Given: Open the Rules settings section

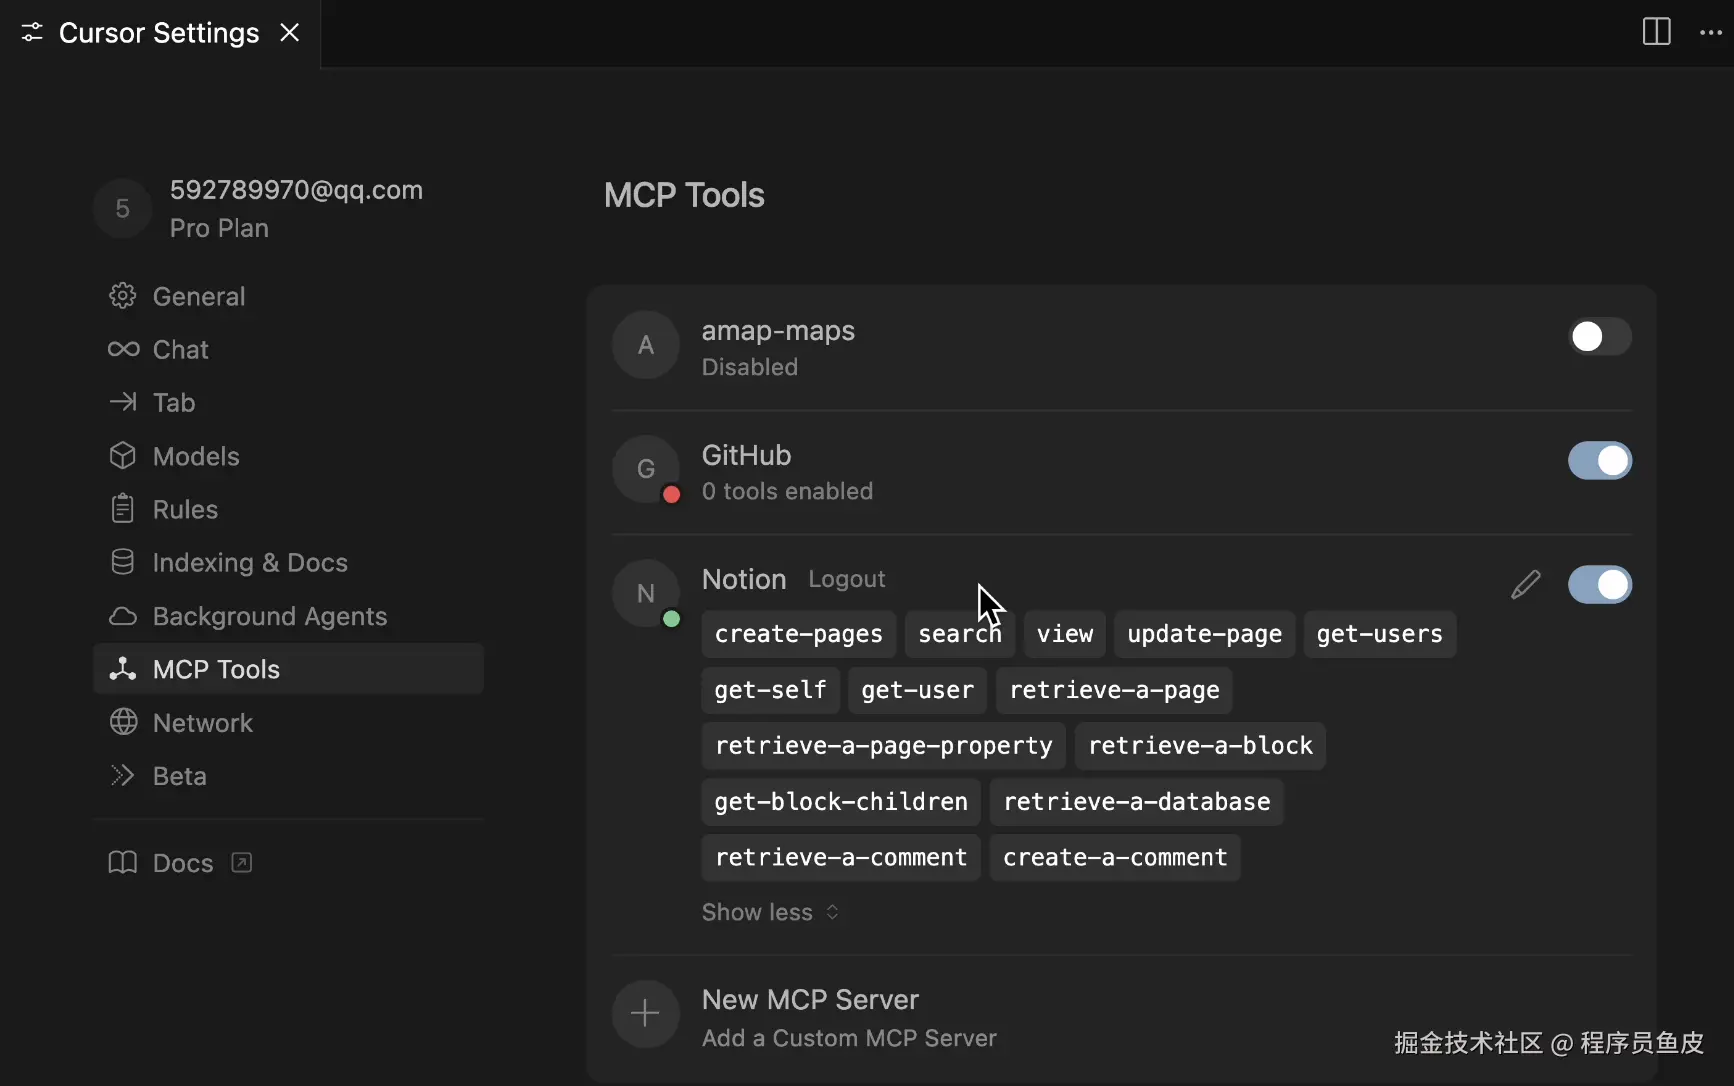Looking at the screenshot, I should (185, 509).
